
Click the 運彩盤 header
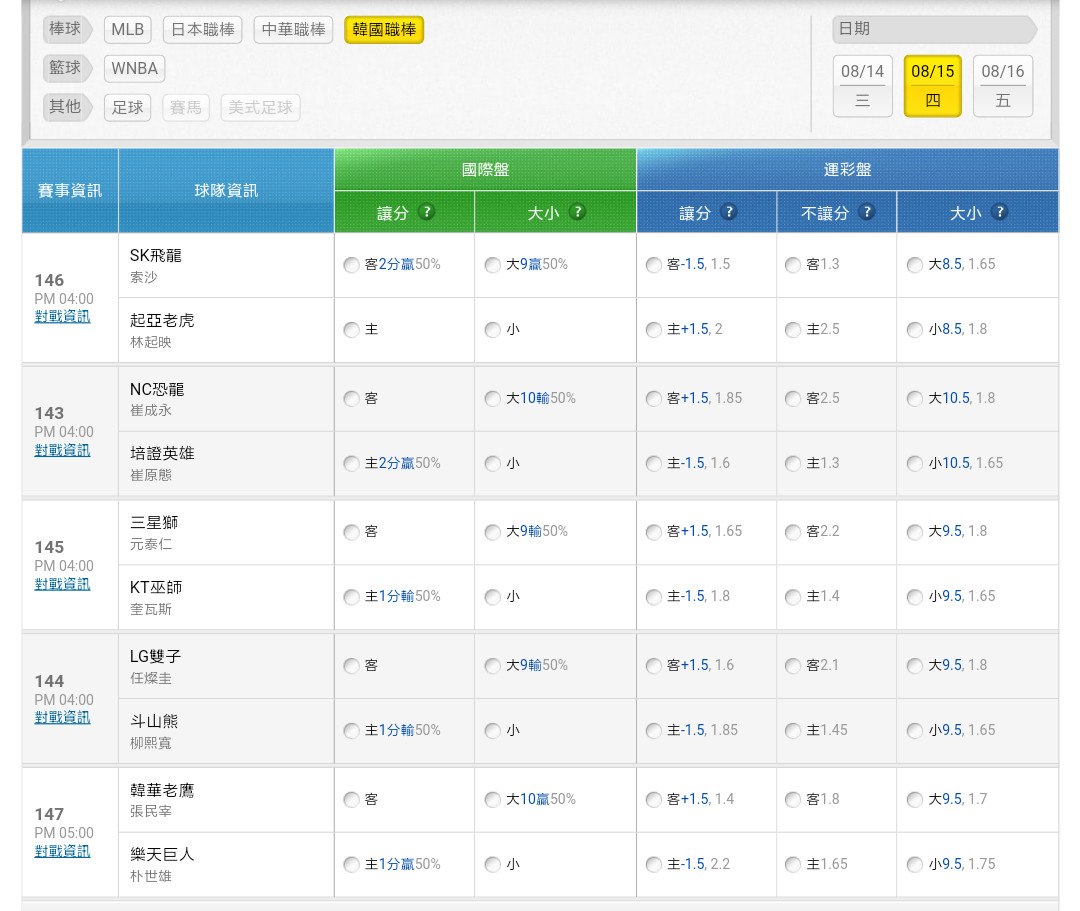[848, 169]
